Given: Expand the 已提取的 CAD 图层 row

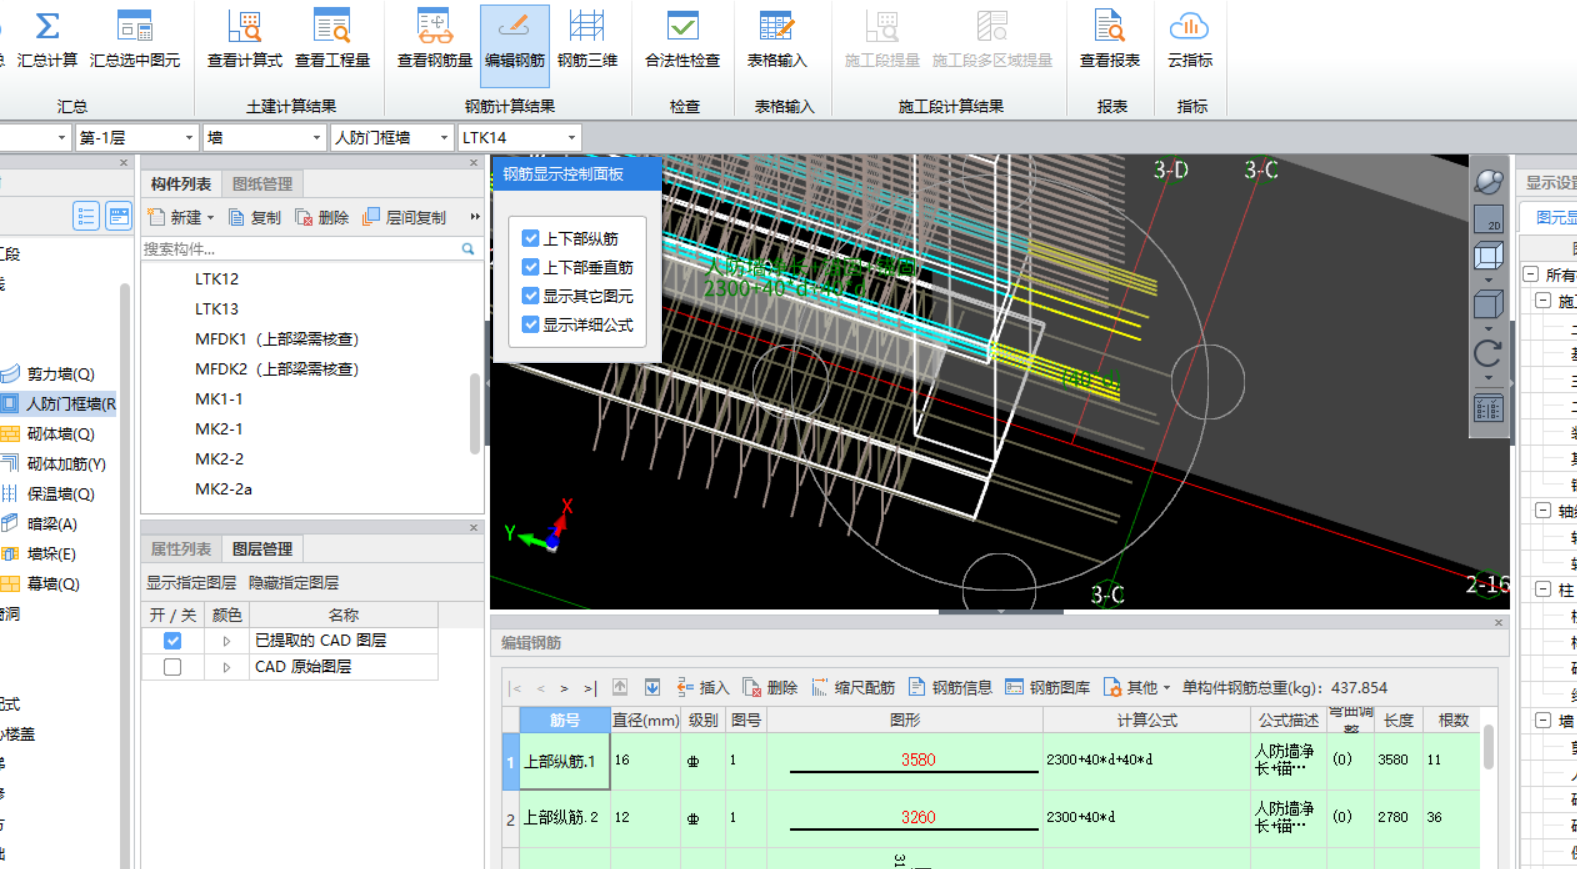Looking at the screenshot, I should click(227, 641).
